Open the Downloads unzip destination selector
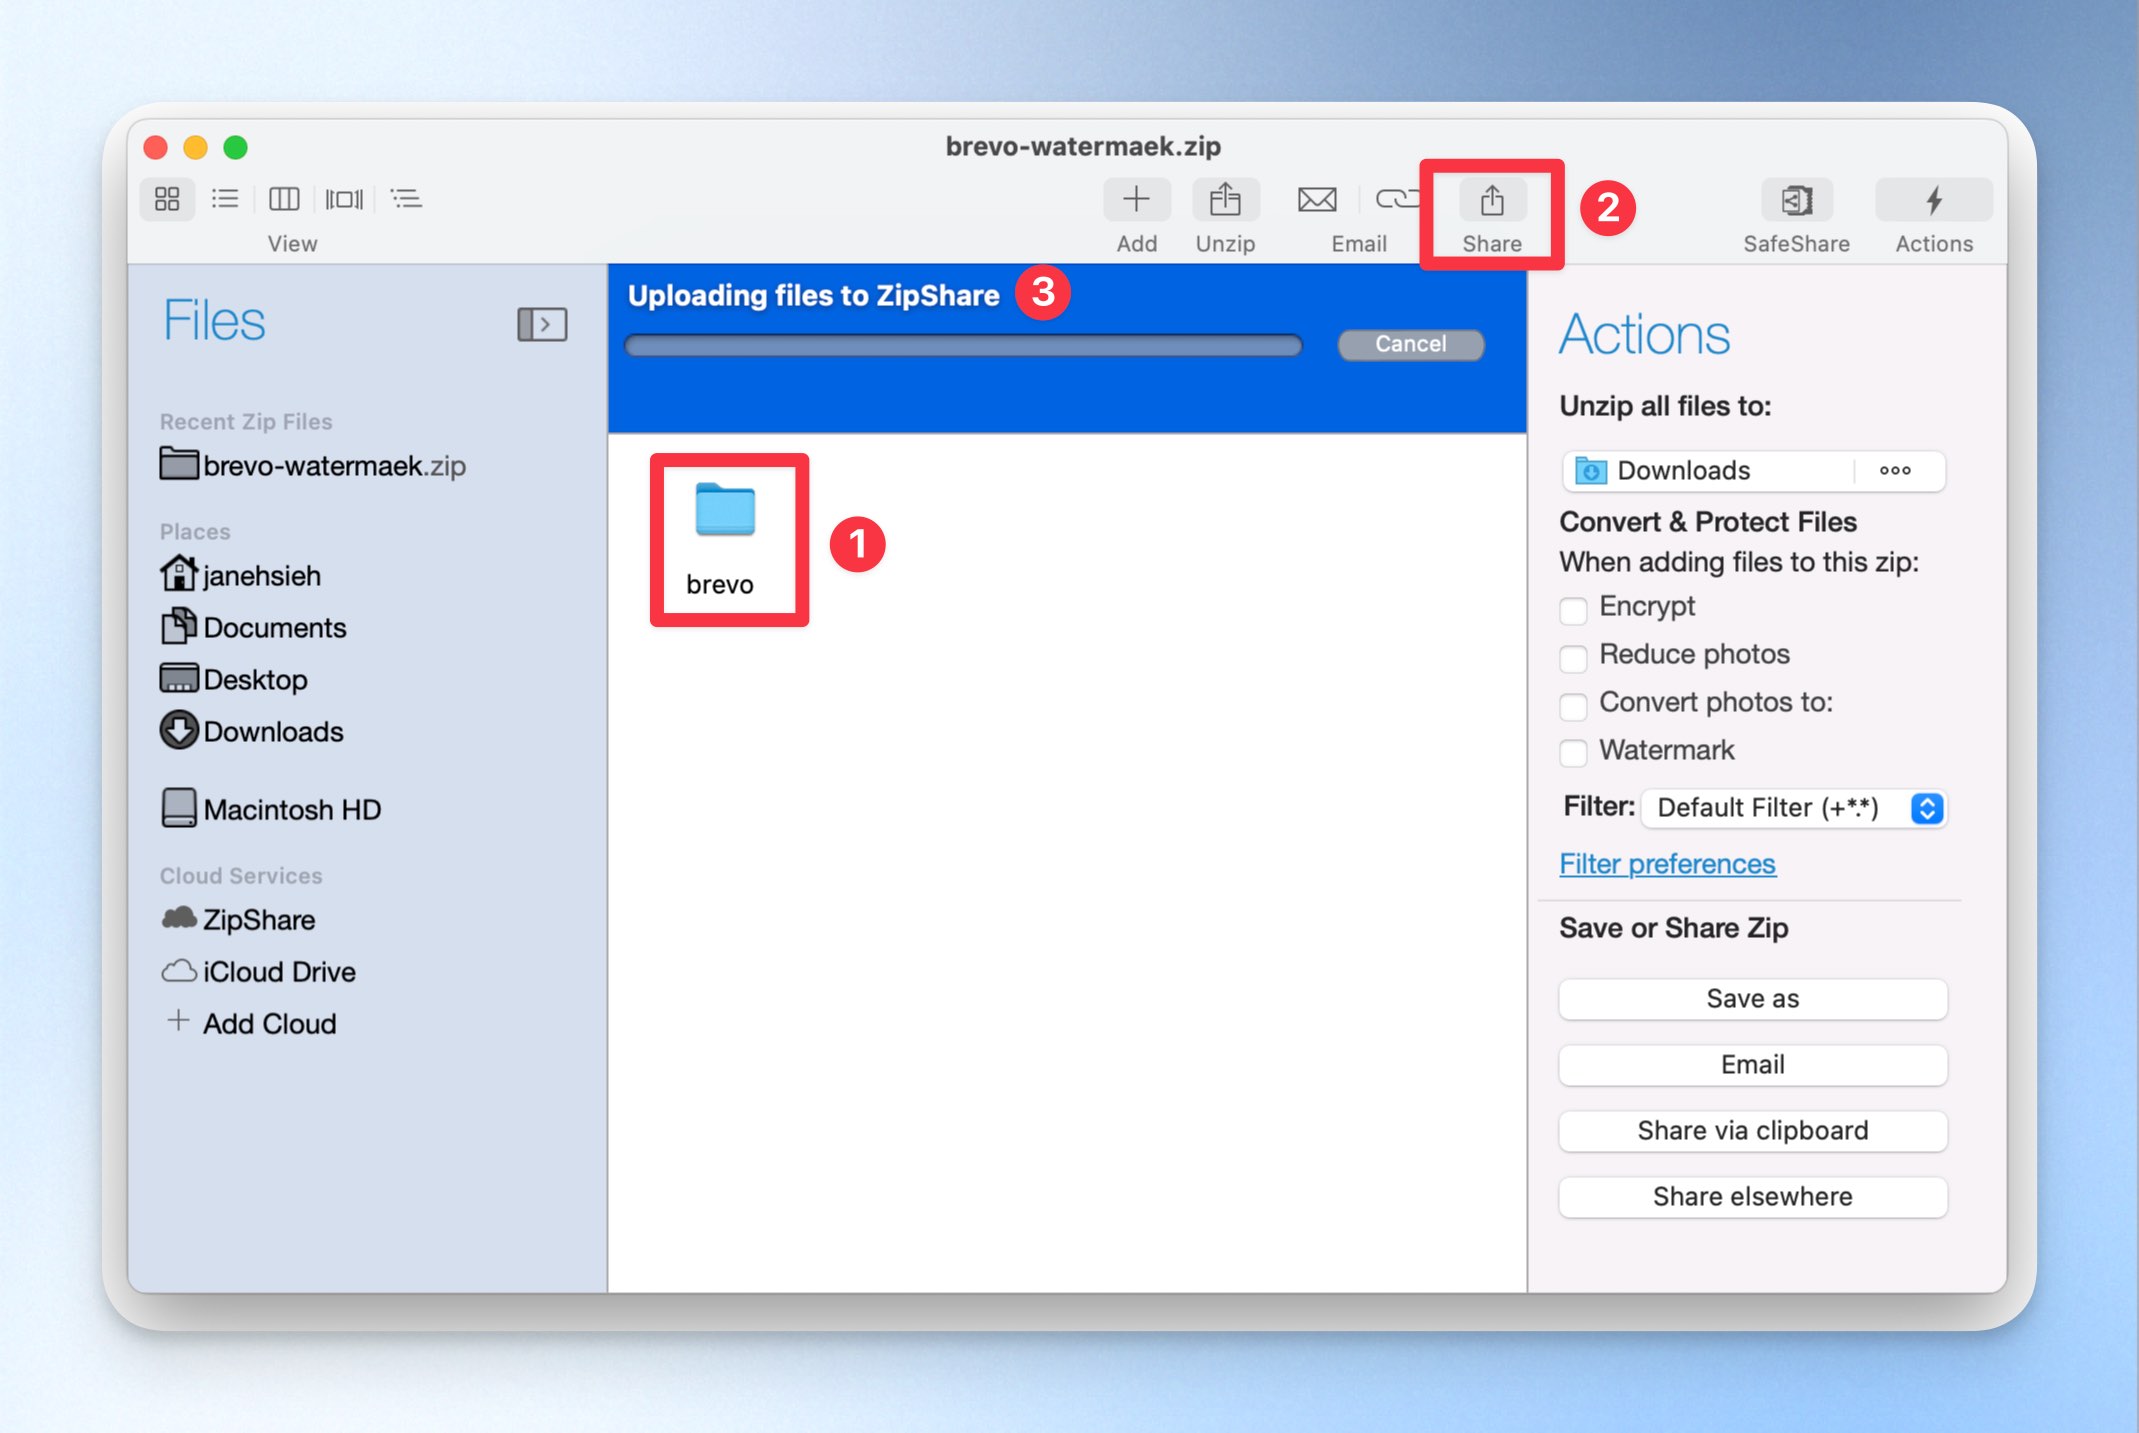 (1707, 470)
